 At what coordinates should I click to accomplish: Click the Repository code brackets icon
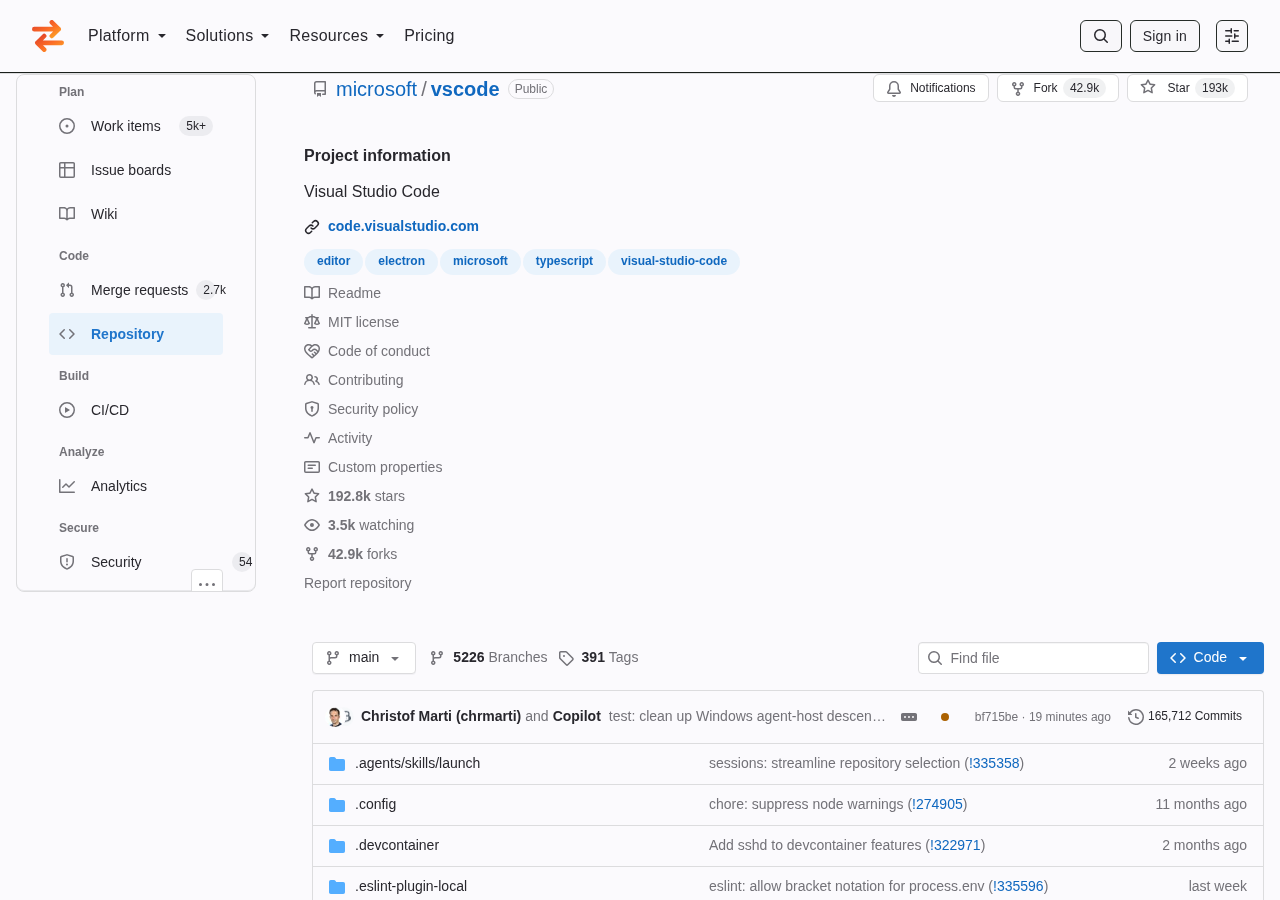(67, 334)
